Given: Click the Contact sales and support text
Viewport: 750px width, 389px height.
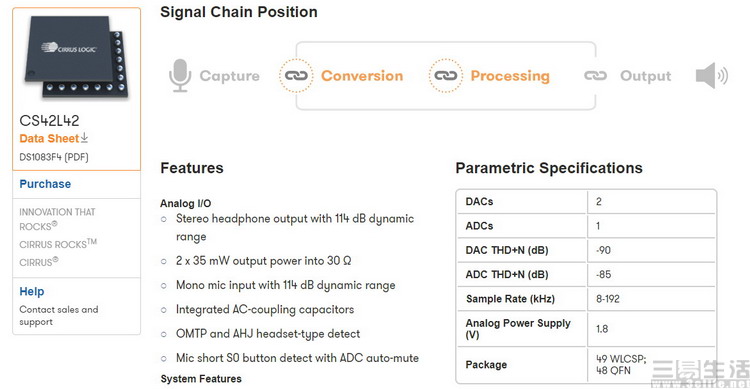Looking at the screenshot, I should 59,315.
